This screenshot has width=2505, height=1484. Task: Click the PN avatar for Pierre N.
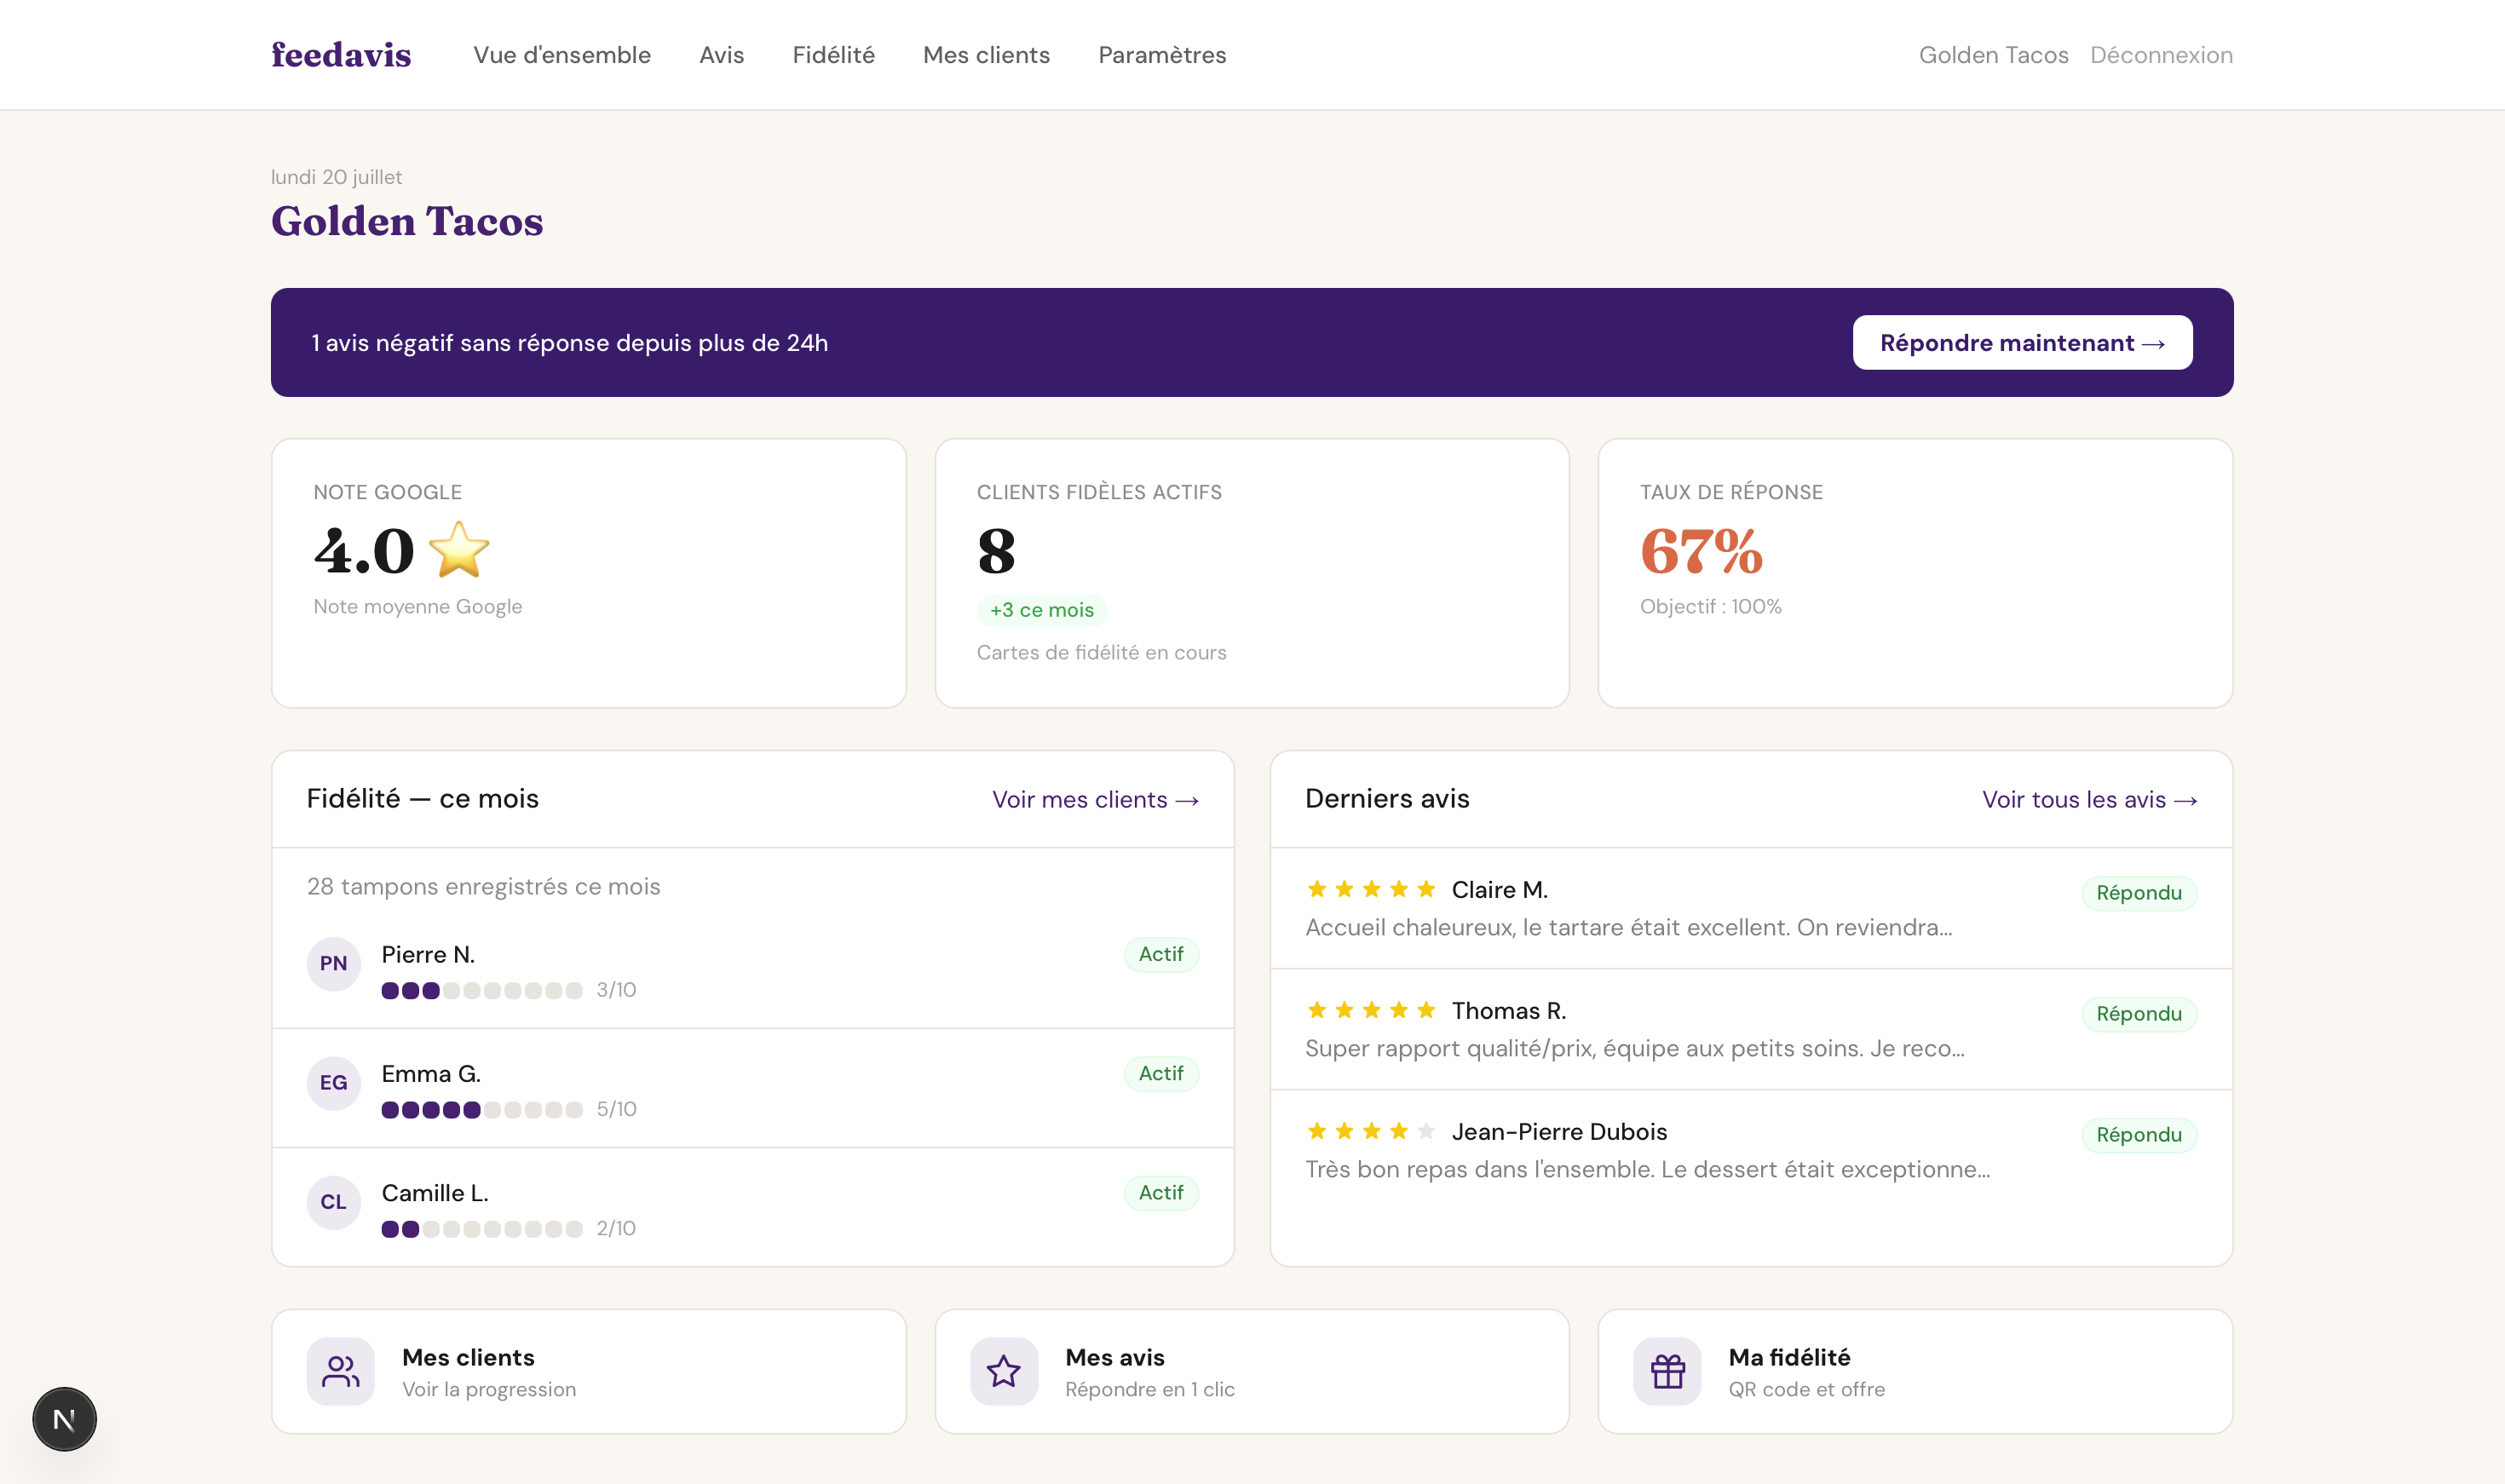(333, 964)
